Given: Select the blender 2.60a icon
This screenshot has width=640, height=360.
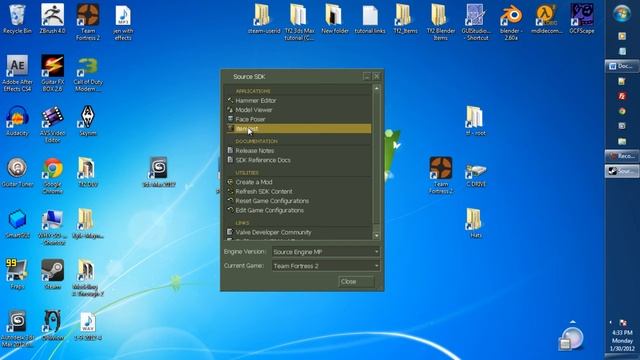Looking at the screenshot, I should 511,22.
